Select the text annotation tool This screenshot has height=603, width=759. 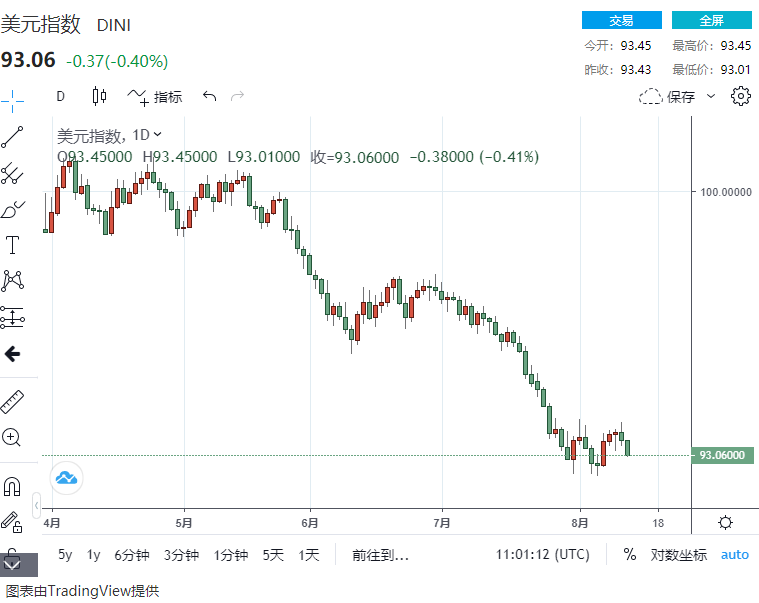pos(12,245)
